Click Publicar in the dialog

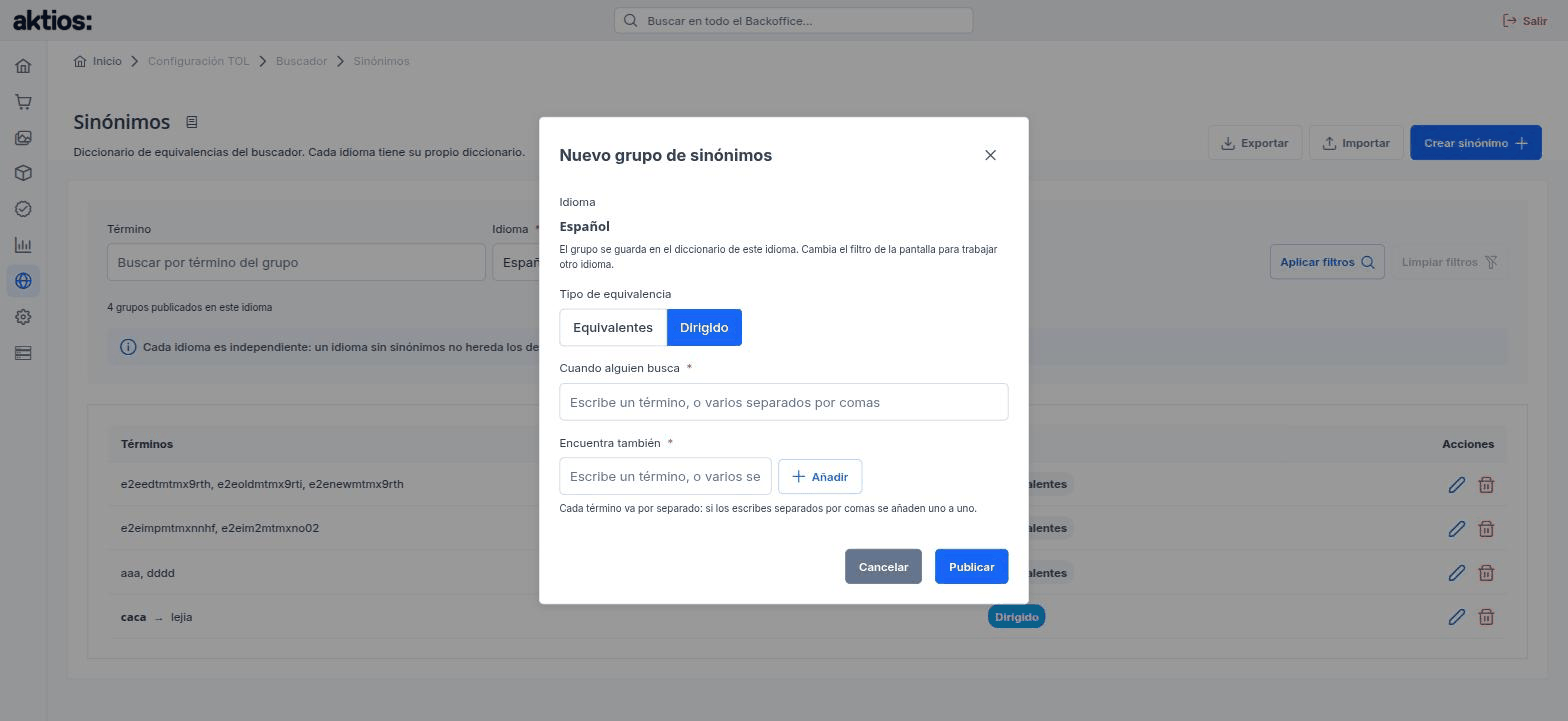tap(971, 567)
